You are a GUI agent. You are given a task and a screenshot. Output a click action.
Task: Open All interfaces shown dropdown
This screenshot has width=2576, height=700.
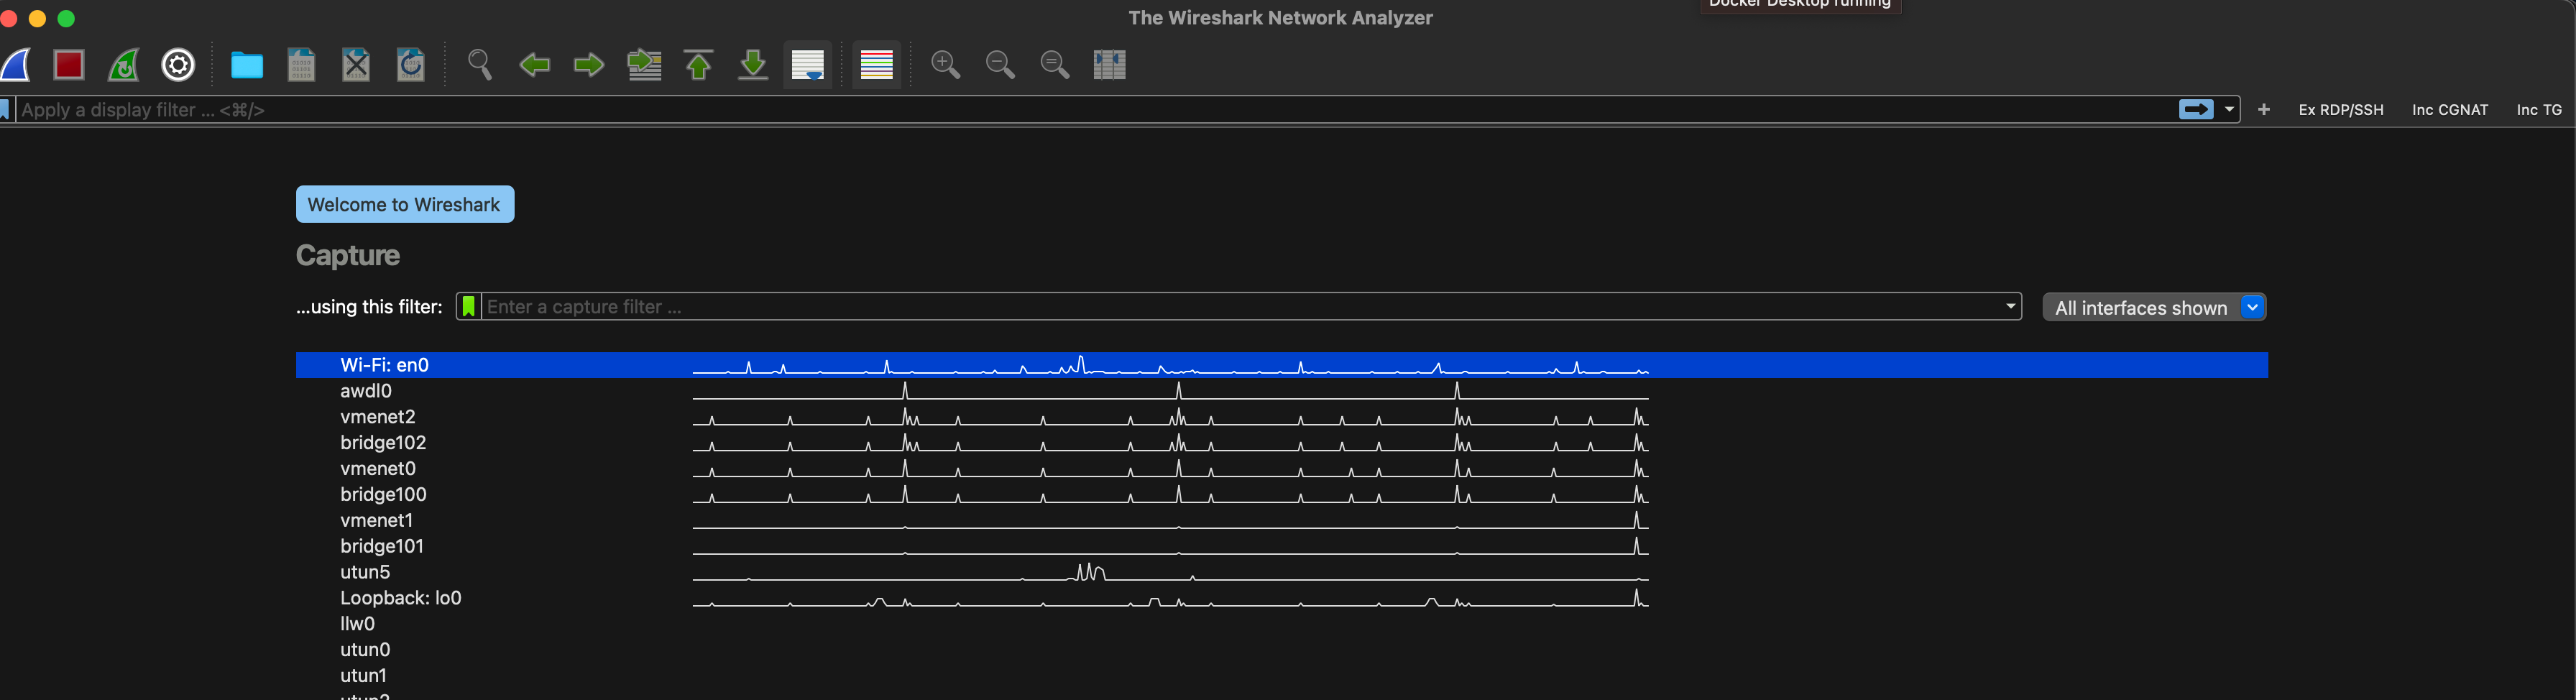[x=2154, y=308]
